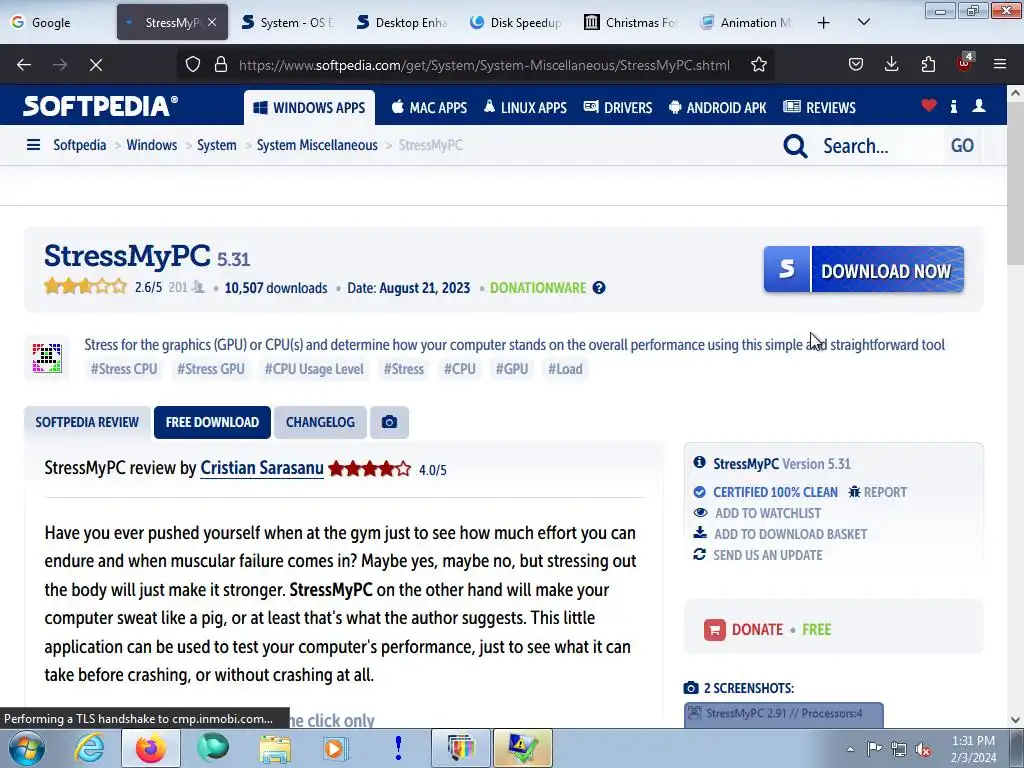The height and width of the screenshot is (768, 1024).
Task: Open the Firefox downloads panel
Action: coord(891,64)
